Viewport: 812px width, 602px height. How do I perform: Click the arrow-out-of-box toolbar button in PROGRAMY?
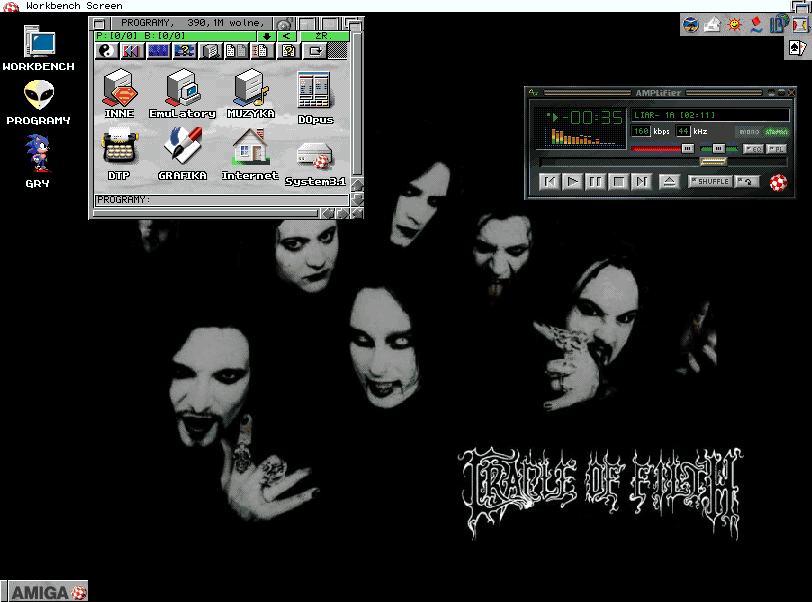(315, 51)
